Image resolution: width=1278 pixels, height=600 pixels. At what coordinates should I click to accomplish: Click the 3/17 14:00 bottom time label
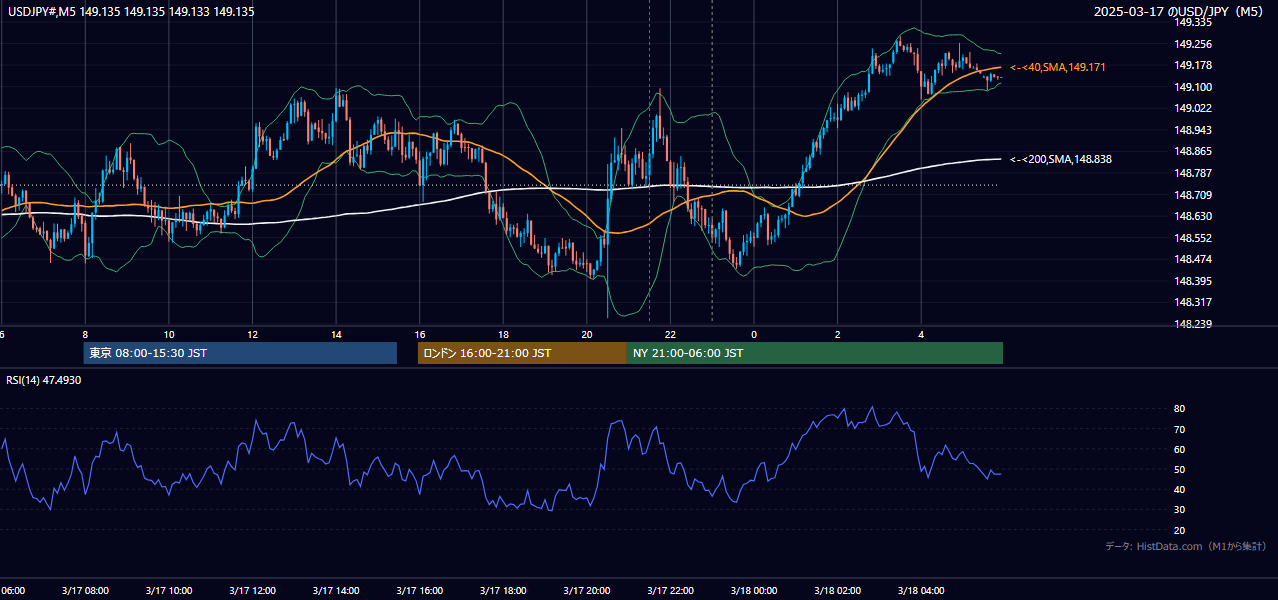pos(336,591)
